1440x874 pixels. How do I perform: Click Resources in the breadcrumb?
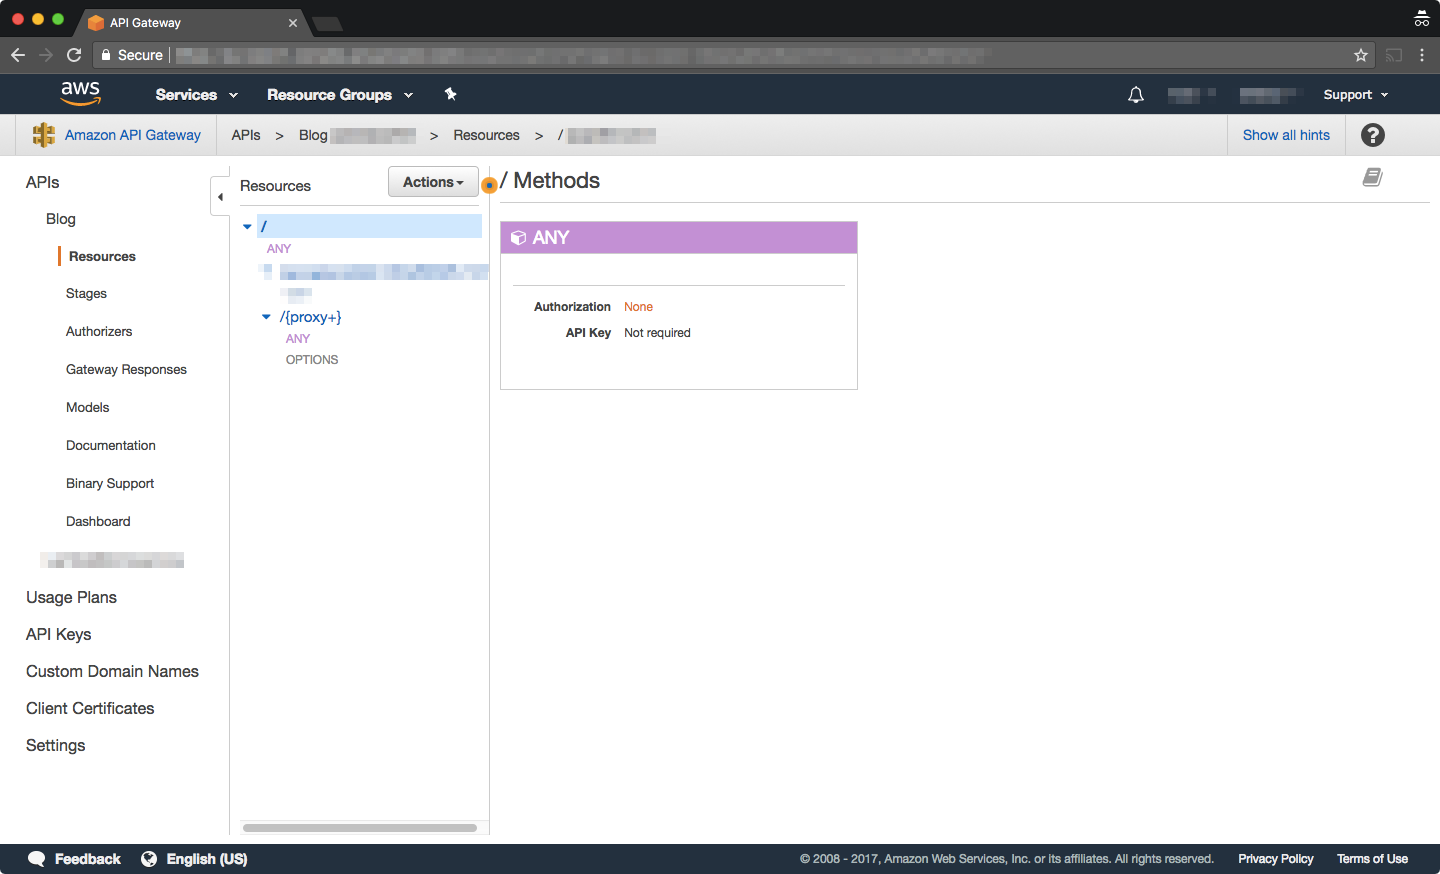click(486, 135)
